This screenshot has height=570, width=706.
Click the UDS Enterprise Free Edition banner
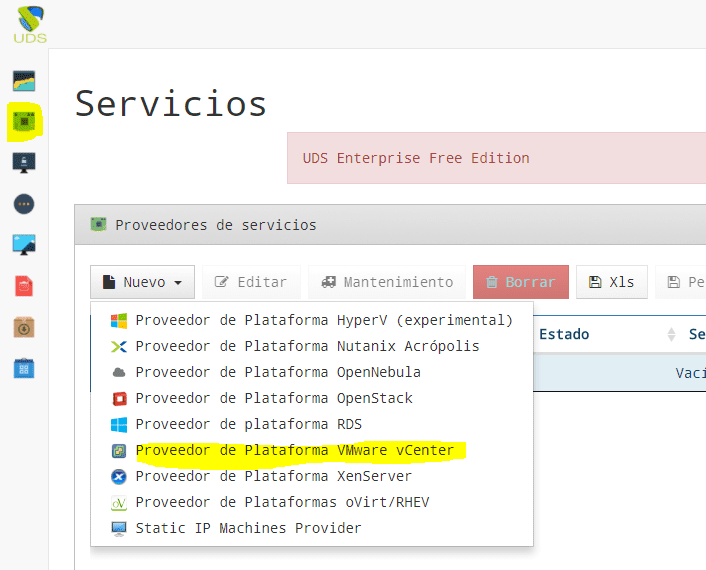coord(496,158)
